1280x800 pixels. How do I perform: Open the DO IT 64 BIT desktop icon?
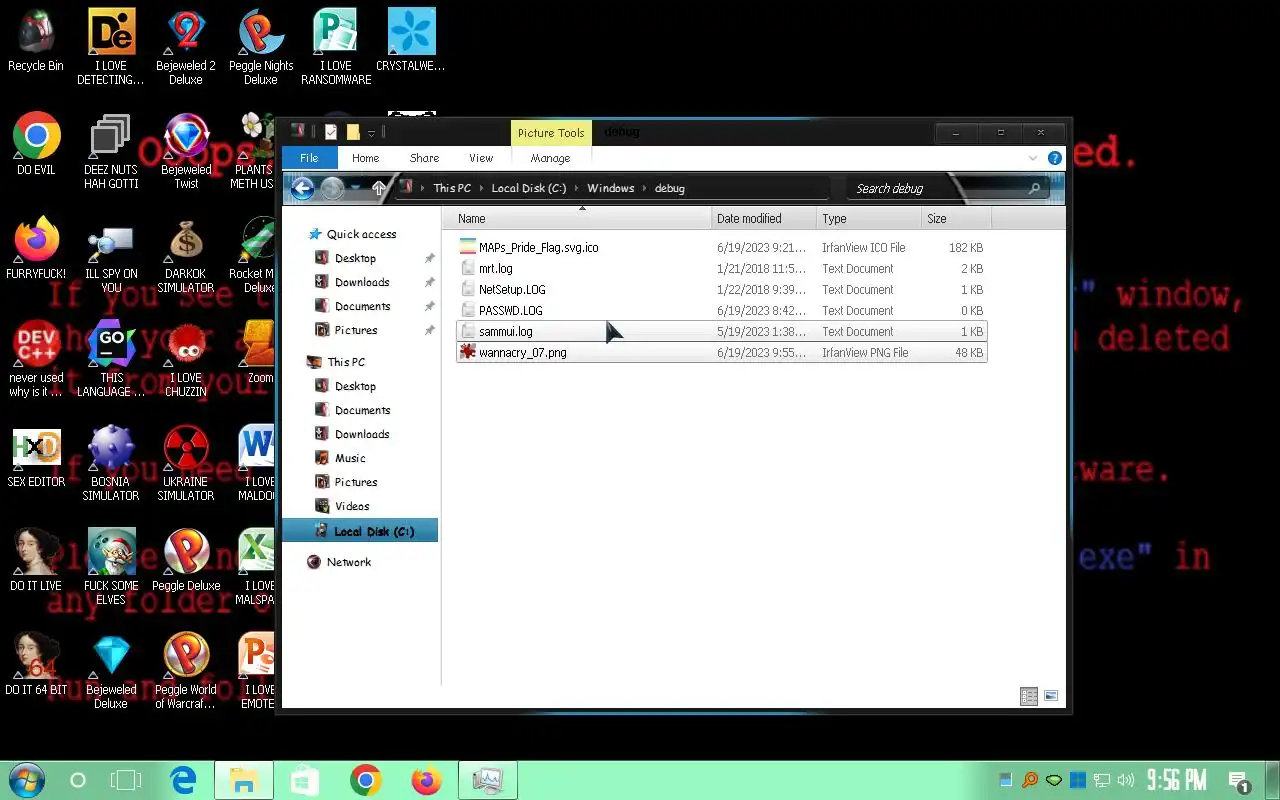(36, 664)
